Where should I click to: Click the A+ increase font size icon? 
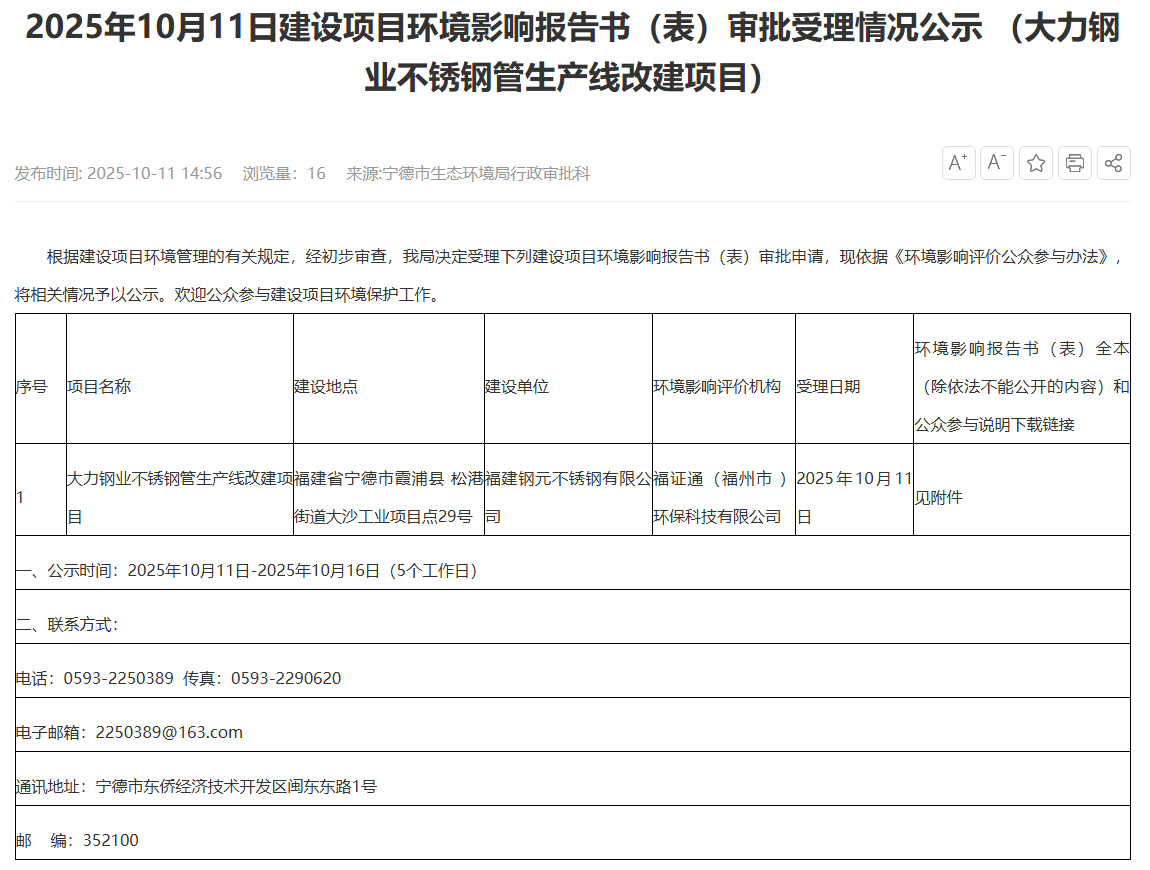pos(958,163)
